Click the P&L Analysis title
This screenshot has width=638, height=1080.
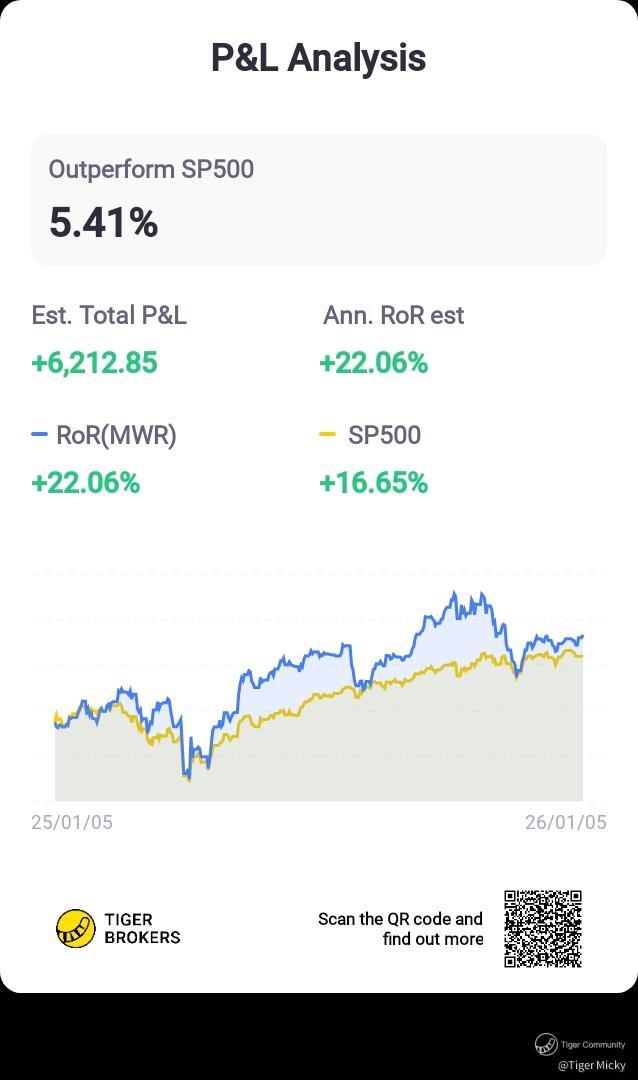(318, 58)
